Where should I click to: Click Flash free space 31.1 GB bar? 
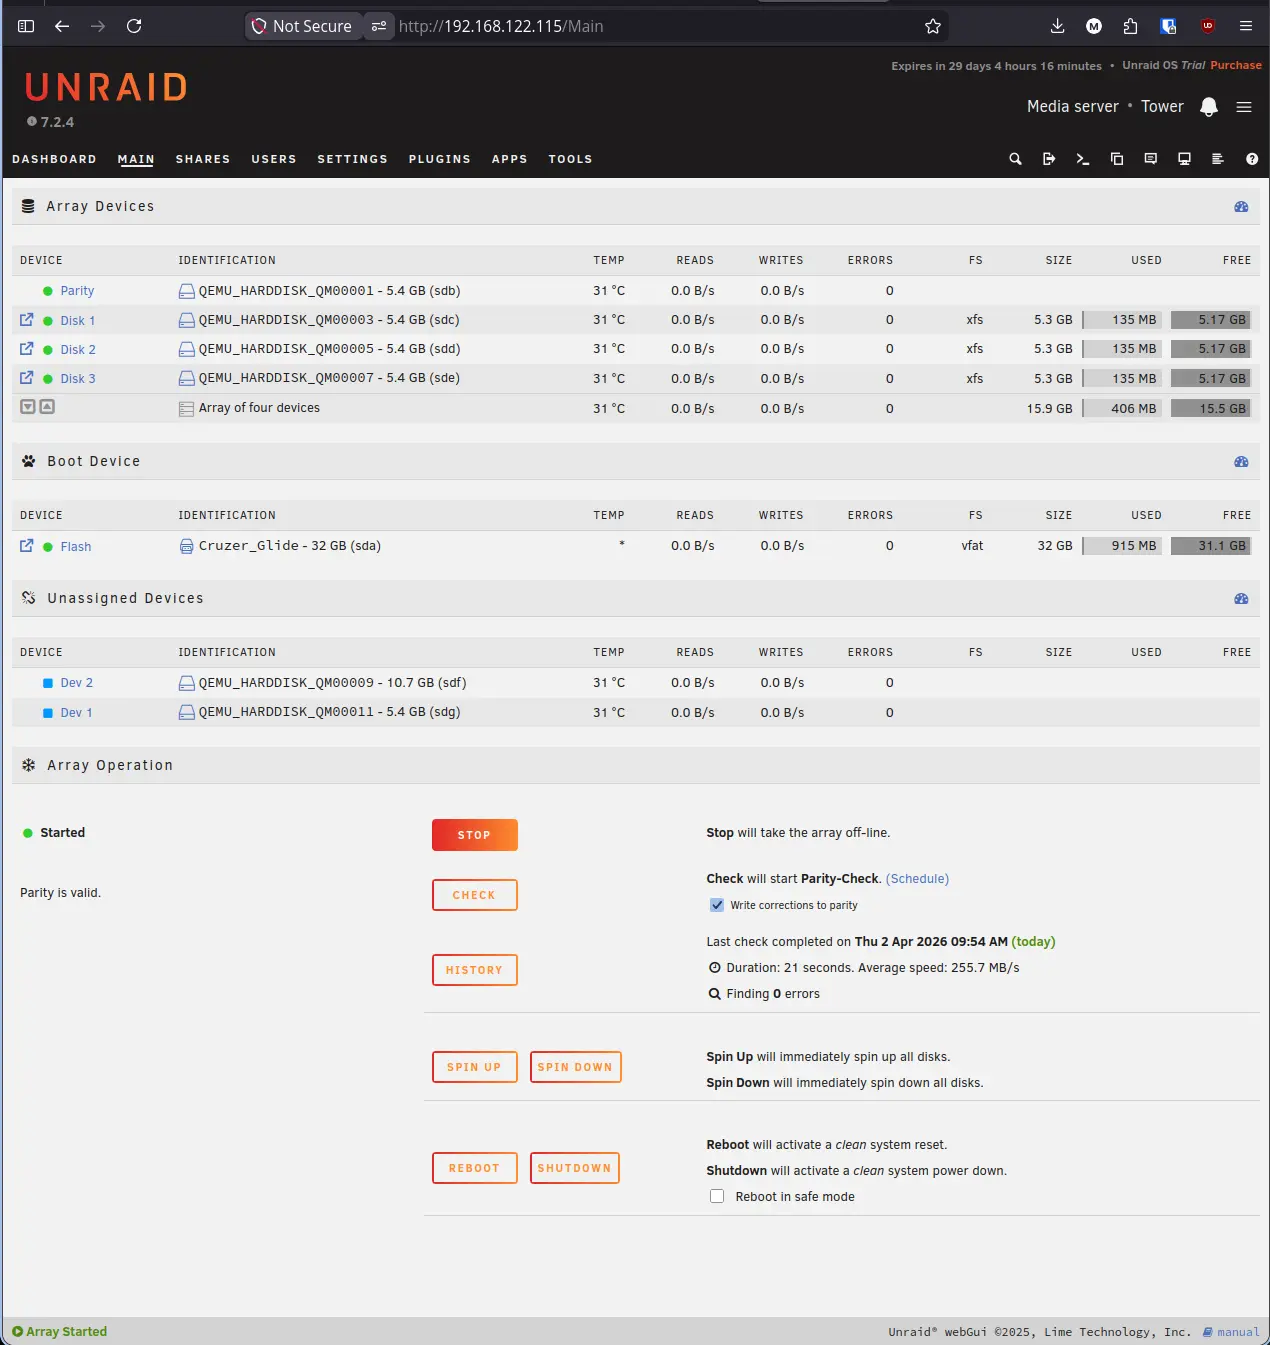pos(1211,546)
